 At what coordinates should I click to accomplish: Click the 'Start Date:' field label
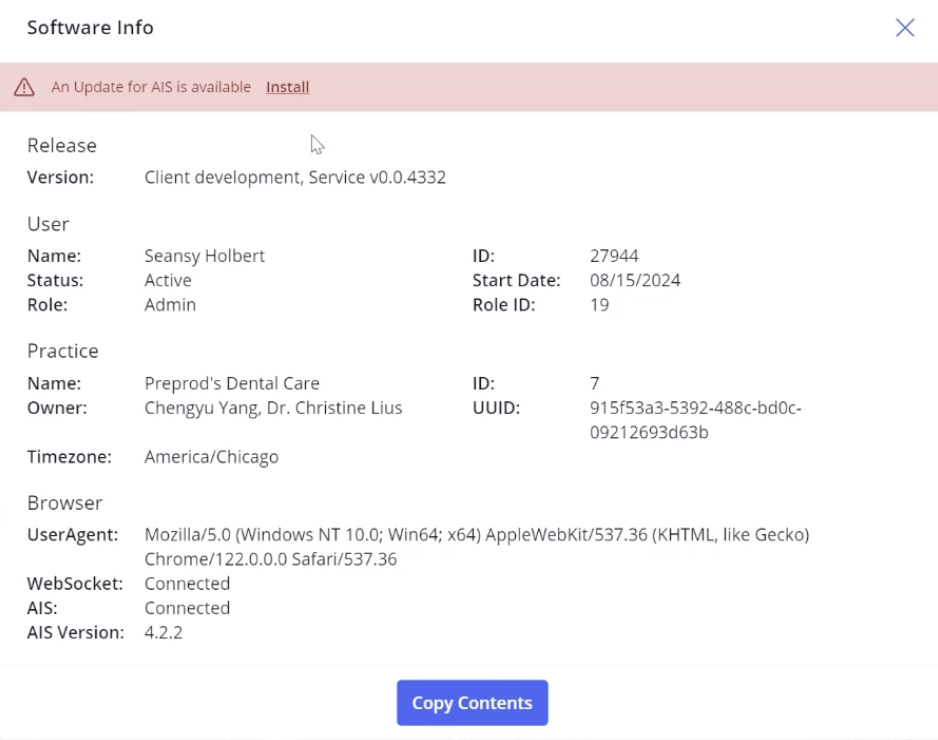point(516,281)
